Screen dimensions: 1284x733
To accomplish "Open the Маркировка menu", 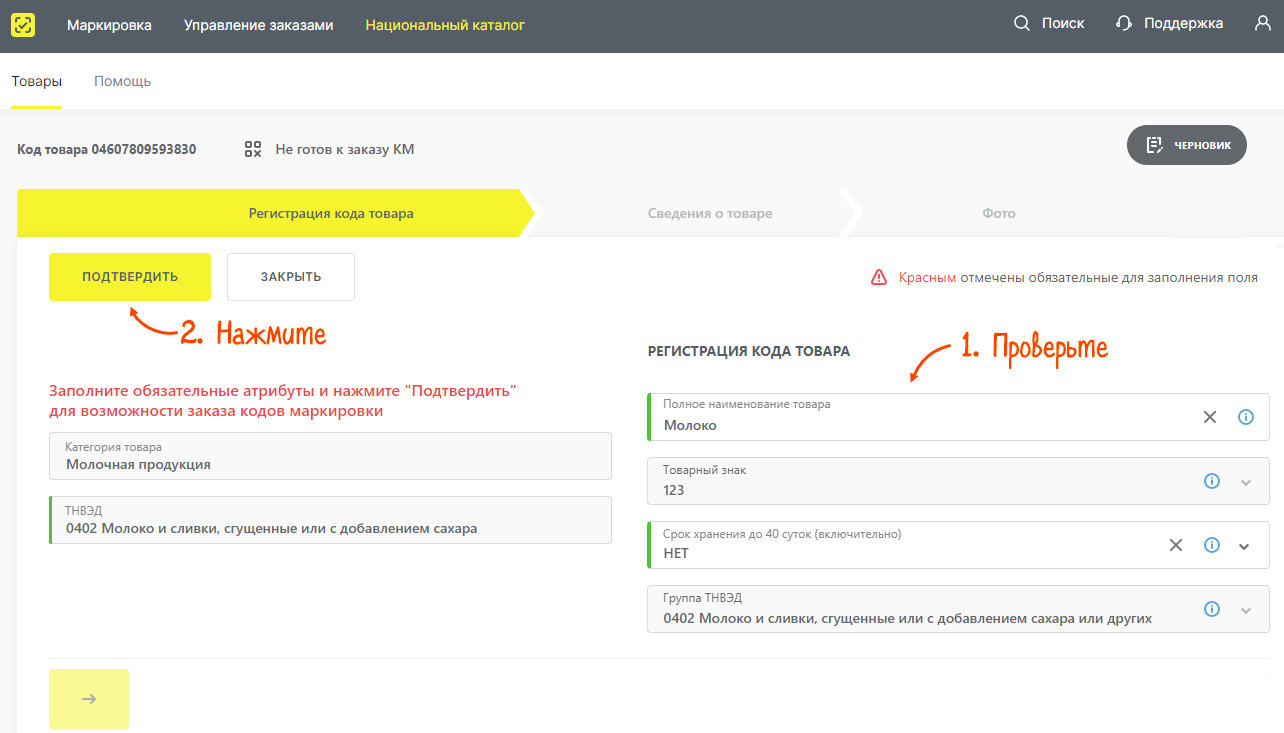I will [x=109, y=24].
